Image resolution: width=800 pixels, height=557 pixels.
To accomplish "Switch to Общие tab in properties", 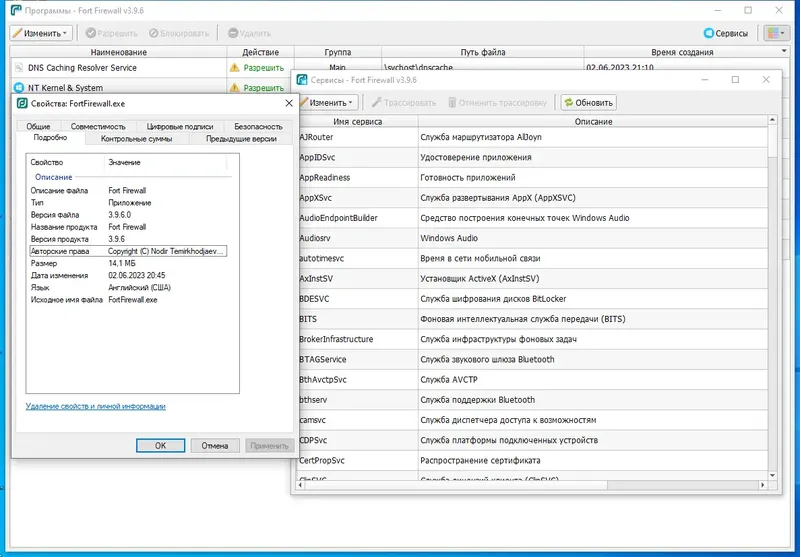I will (x=38, y=126).
